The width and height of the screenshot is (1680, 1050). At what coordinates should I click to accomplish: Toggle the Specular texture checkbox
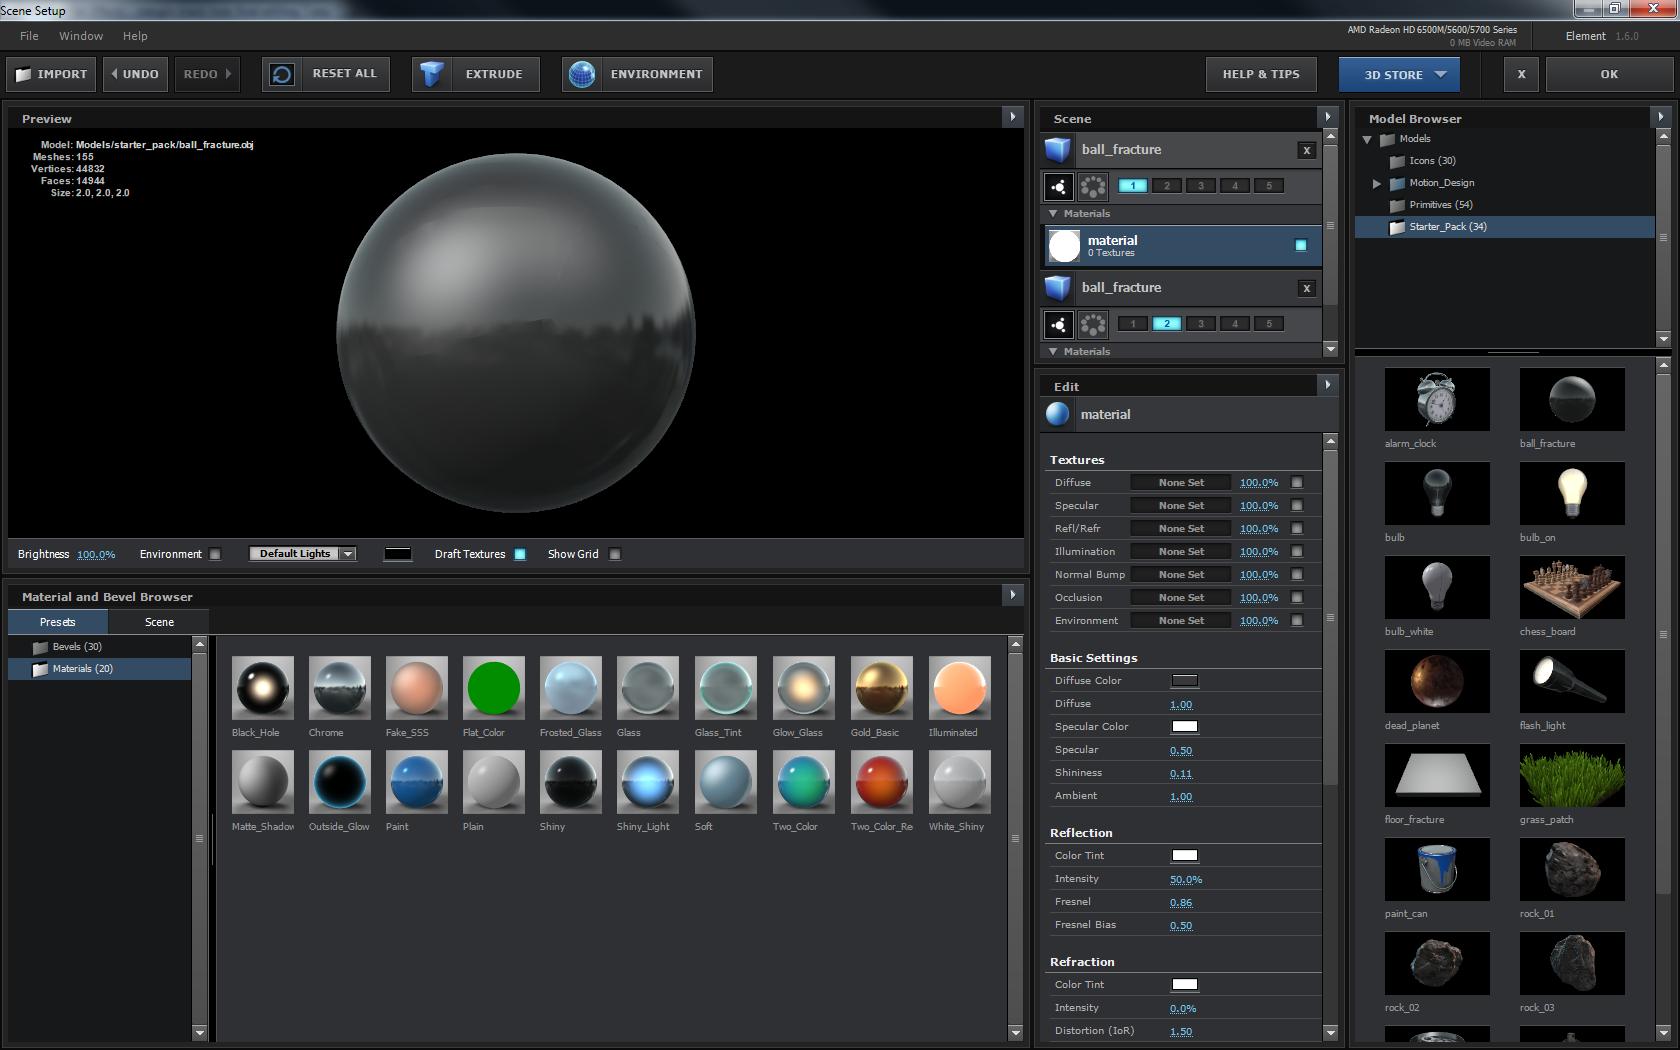pos(1297,505)
